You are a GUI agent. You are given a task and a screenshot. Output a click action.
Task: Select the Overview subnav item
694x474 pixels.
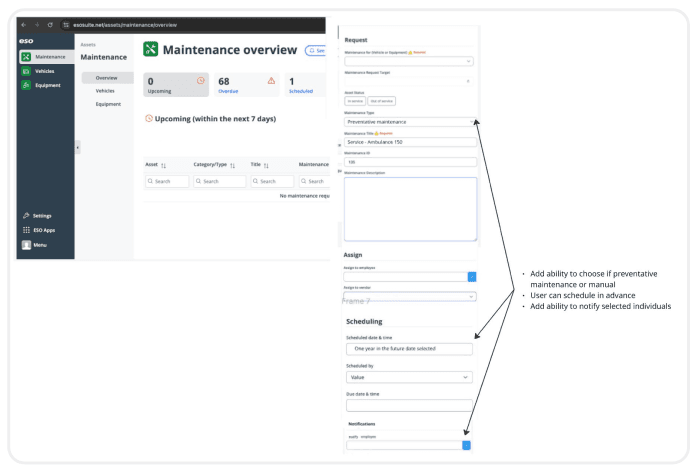(108, 78)
